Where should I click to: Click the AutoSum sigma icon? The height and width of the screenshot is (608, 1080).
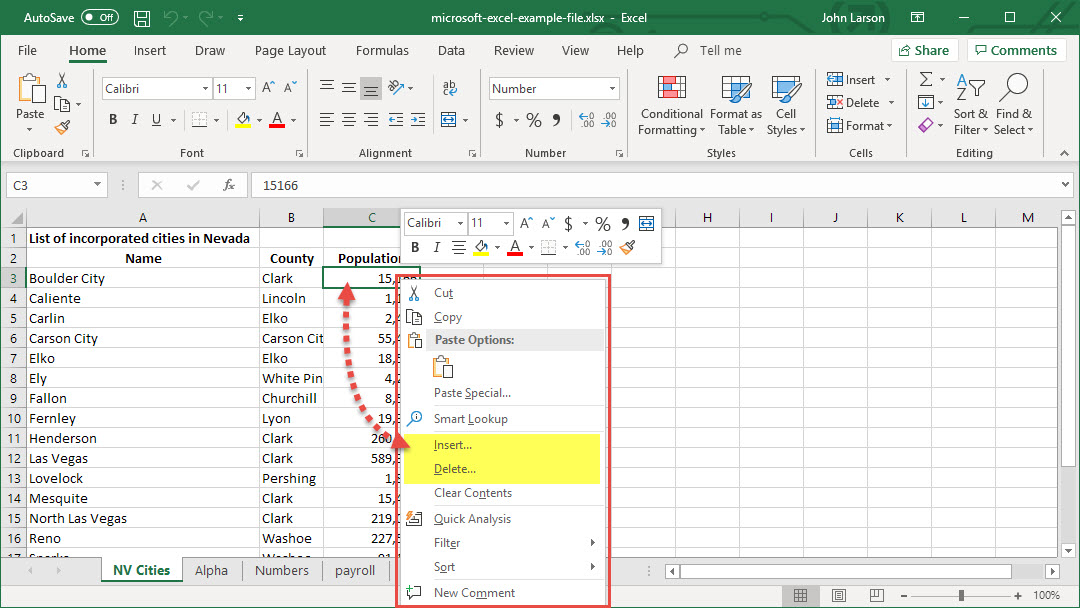point(926,79)
